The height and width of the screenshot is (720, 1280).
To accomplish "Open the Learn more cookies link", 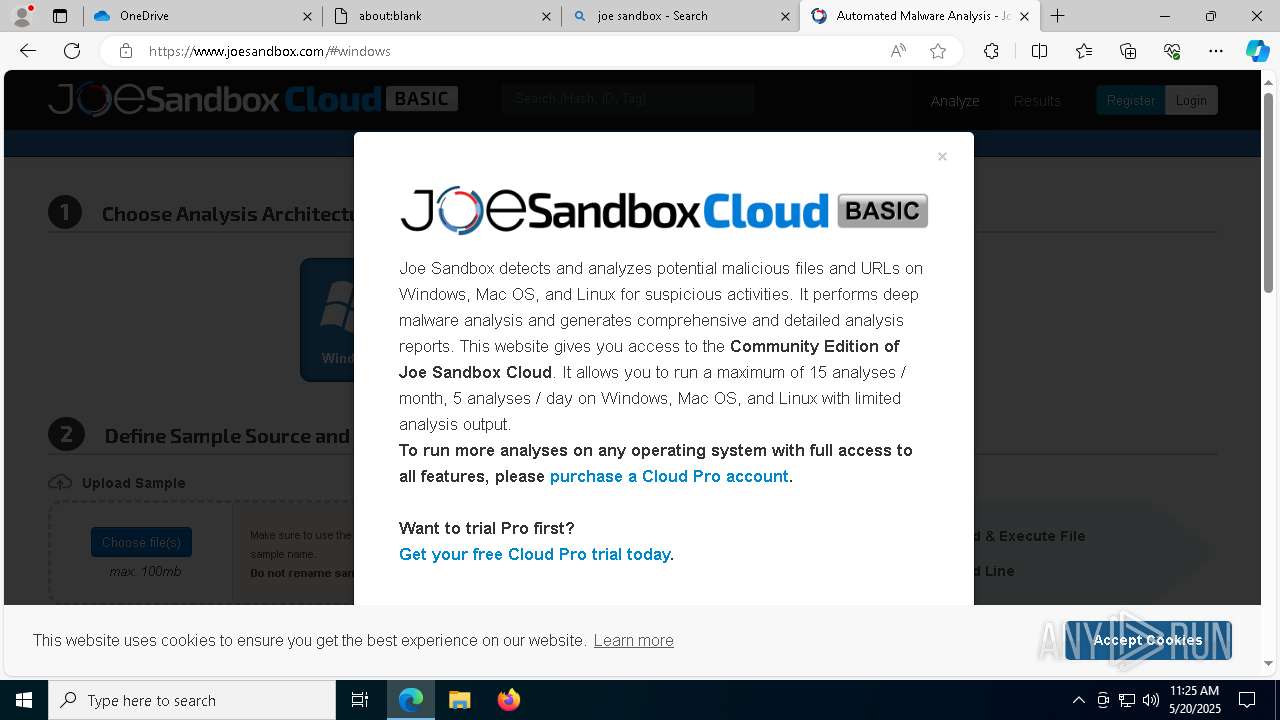I will pyautogui.click(x=633, y=640).
